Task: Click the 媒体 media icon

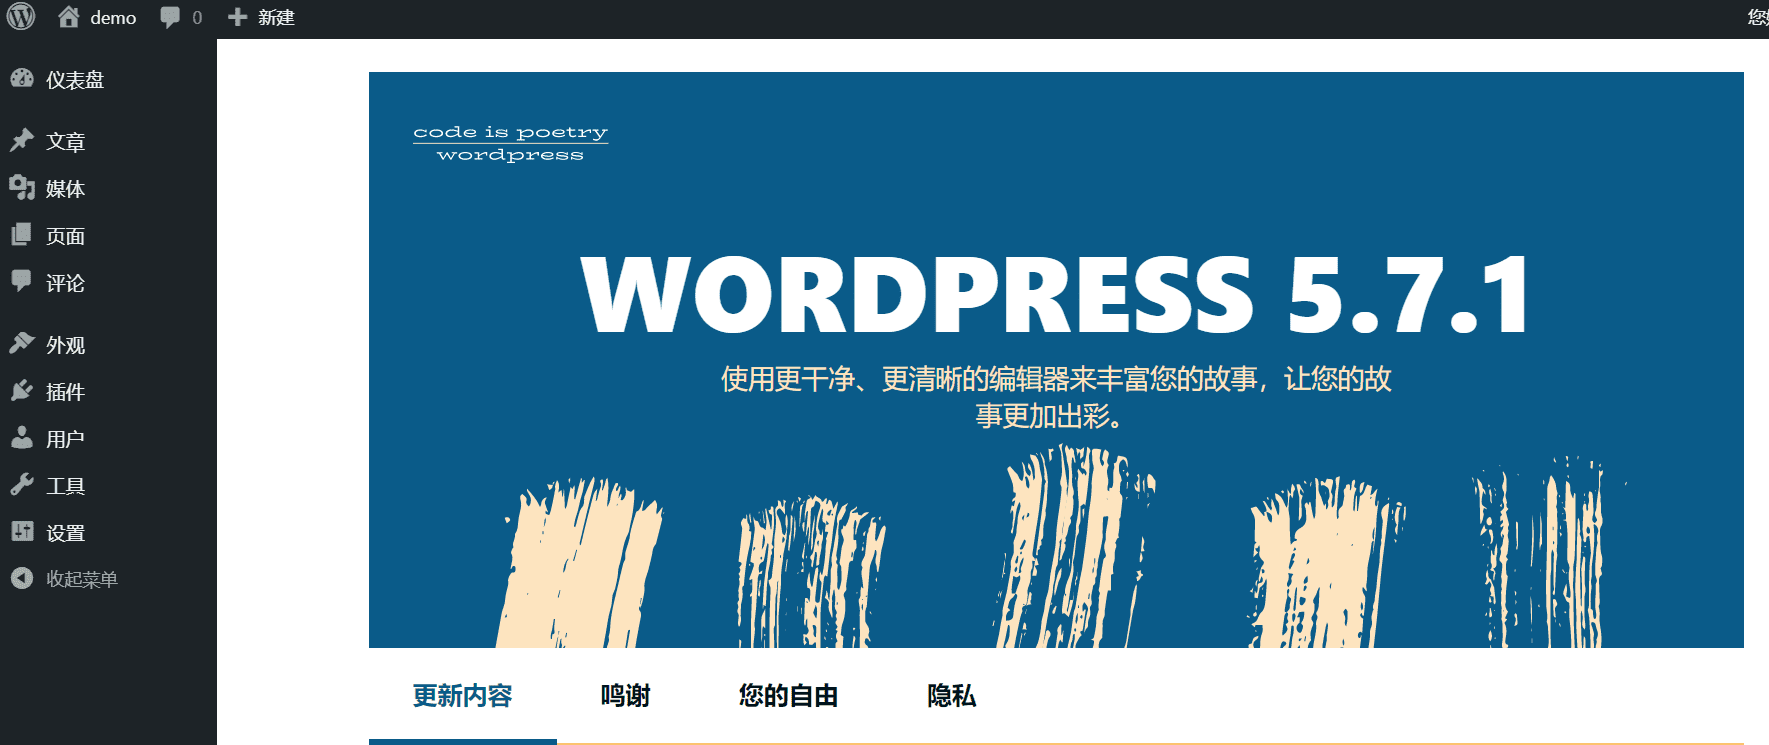Action: 22,187
